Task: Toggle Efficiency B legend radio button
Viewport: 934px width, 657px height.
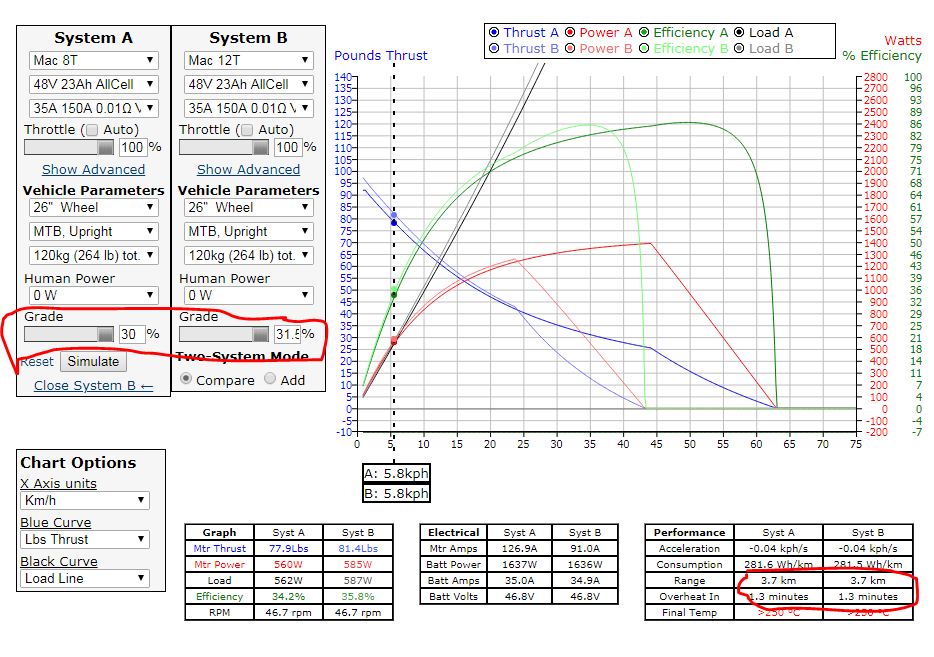Action: [x=644, y=48]
